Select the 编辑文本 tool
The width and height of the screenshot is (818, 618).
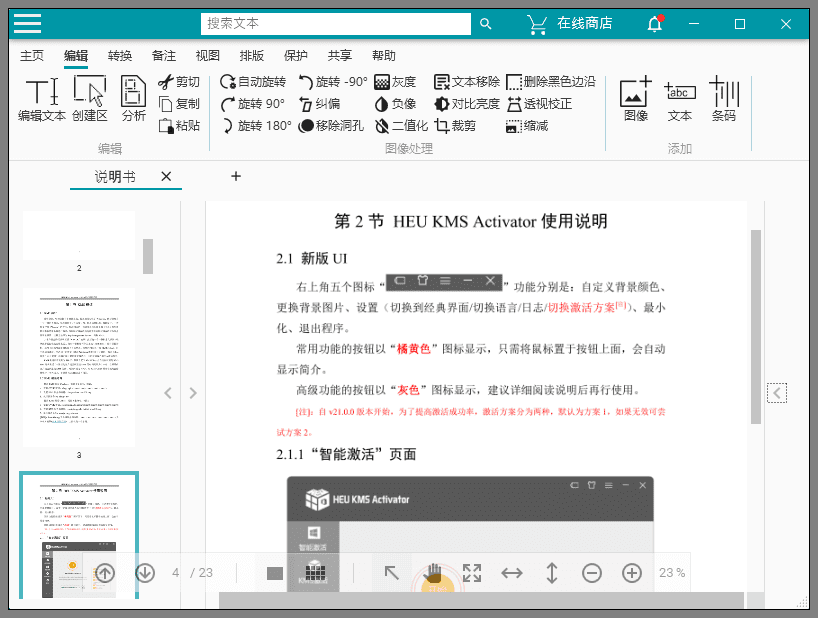coord(42,99)
